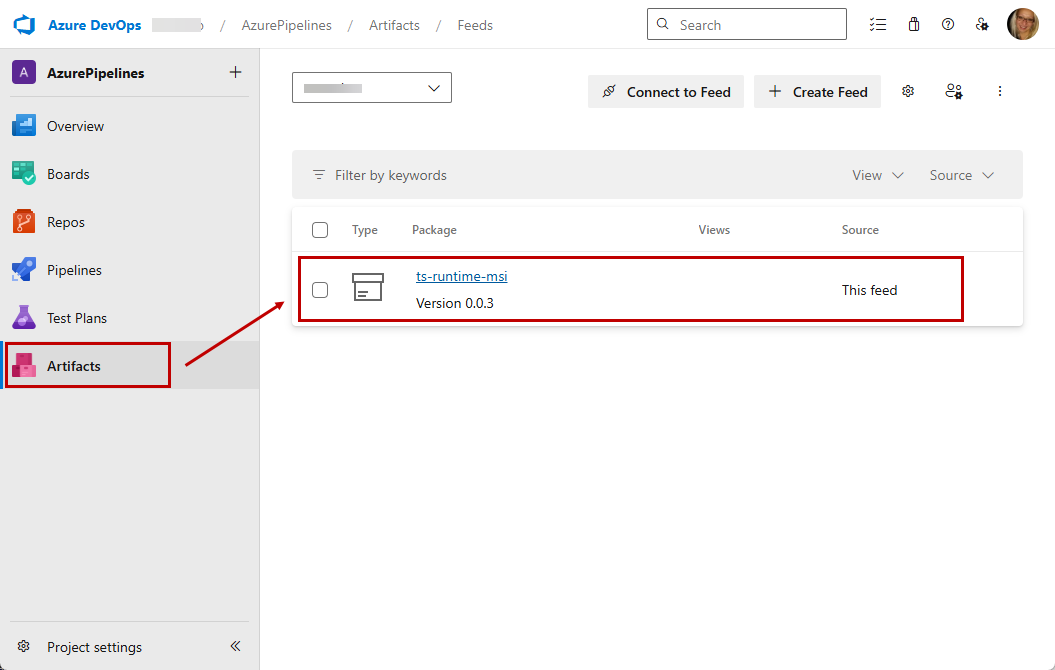Image resolution: width=1055 pixels, height=670 pixels.
Task: Open Overview in the sidebar
Action: coord(129,126)
